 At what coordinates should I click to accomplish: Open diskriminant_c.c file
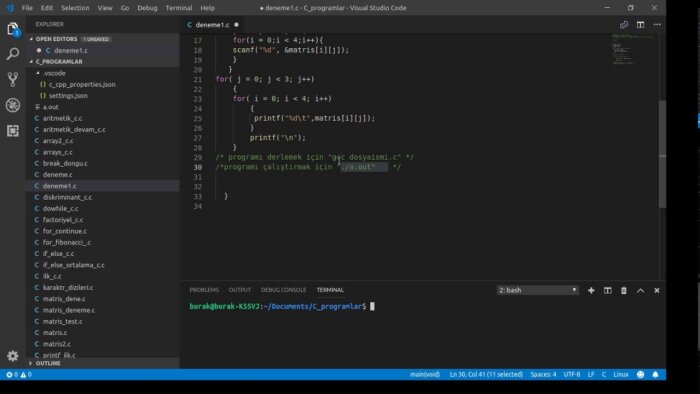click(103, 197)
